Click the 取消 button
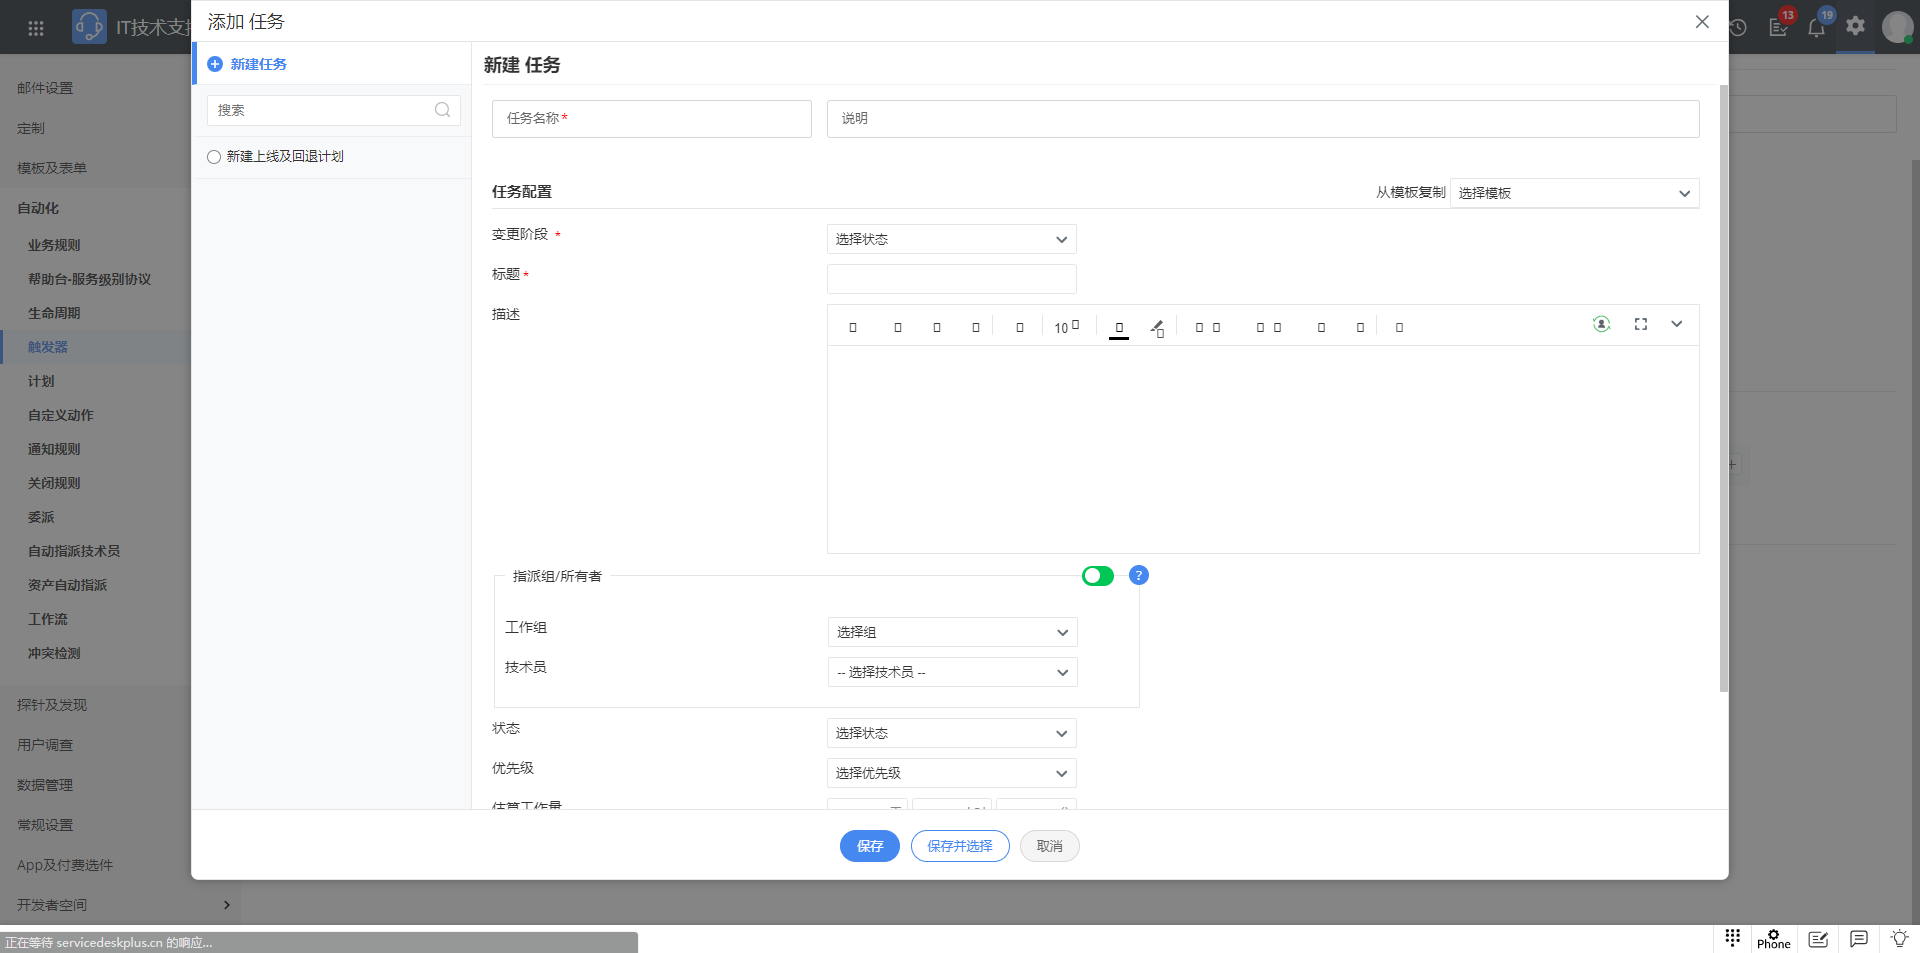 pos(1049,846)
